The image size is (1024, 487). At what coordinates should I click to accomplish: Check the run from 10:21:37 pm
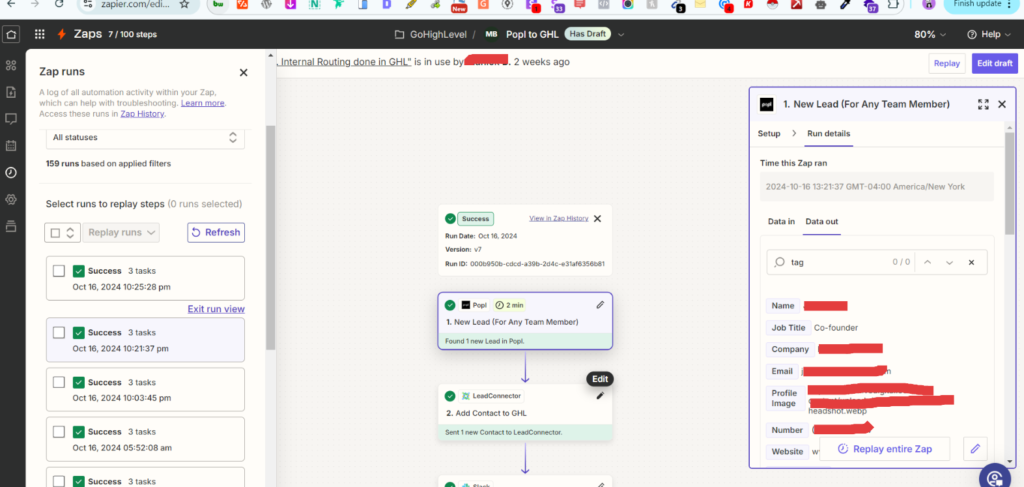click(x=59, y=332)
